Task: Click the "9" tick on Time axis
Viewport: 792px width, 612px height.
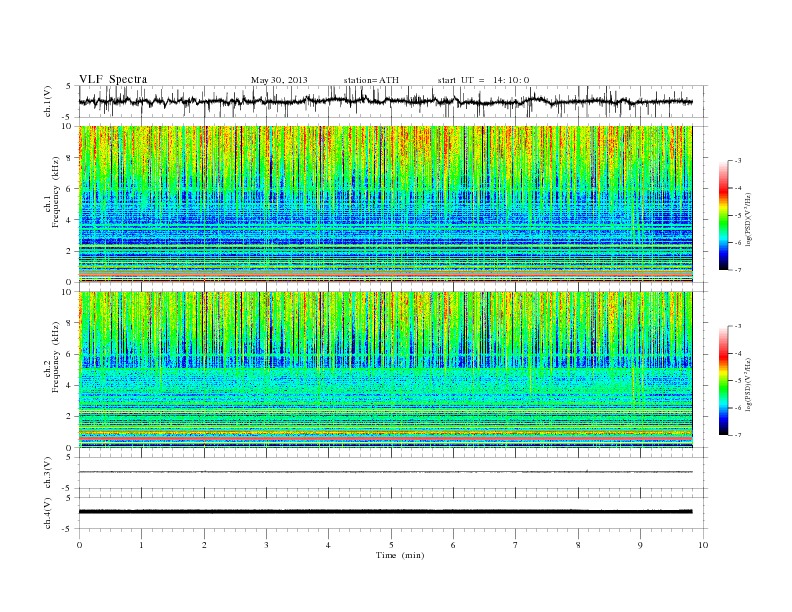Action: pos(640,545)
